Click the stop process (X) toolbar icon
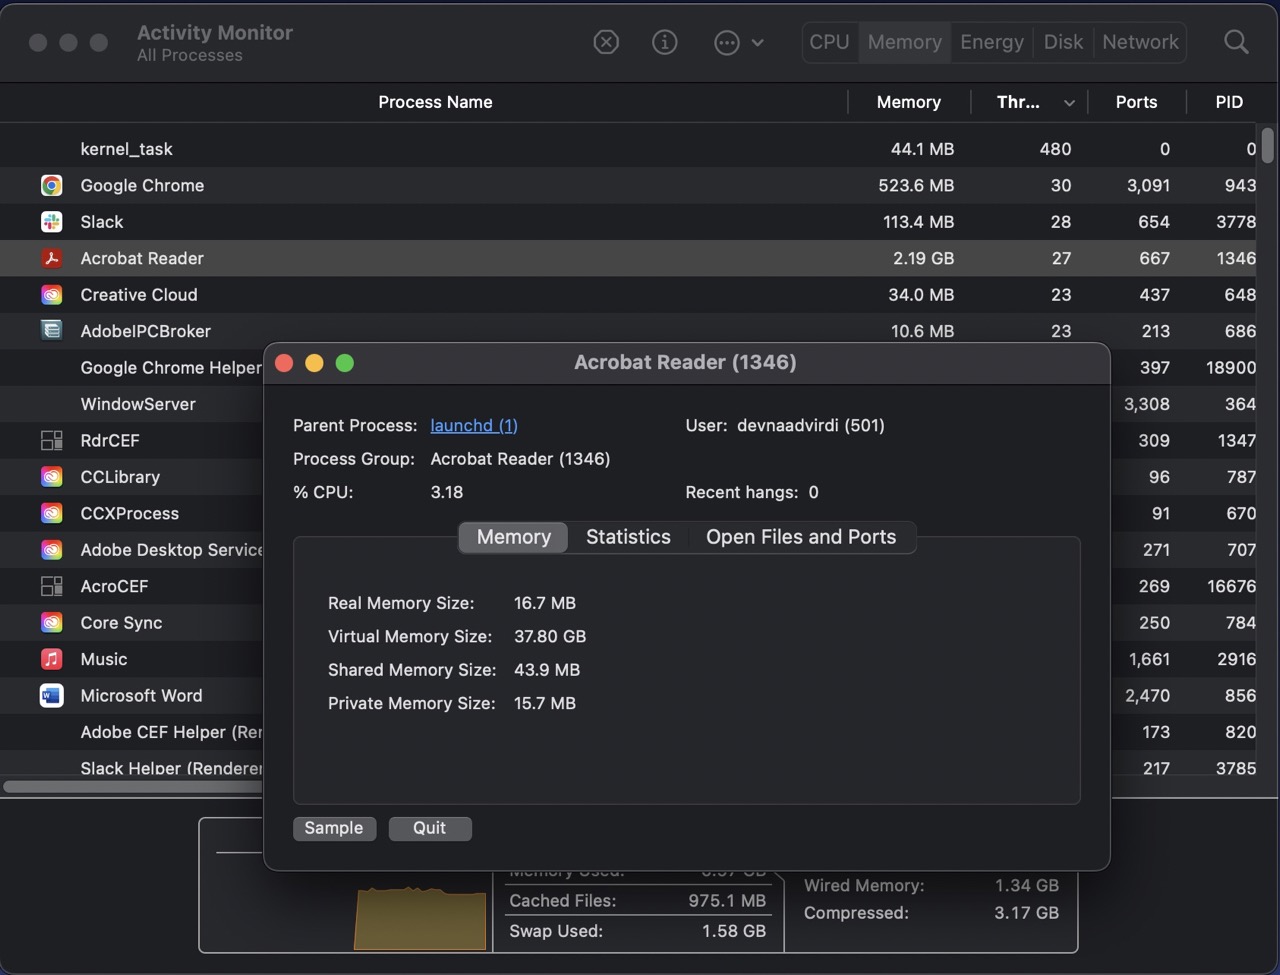 point(605,42)
